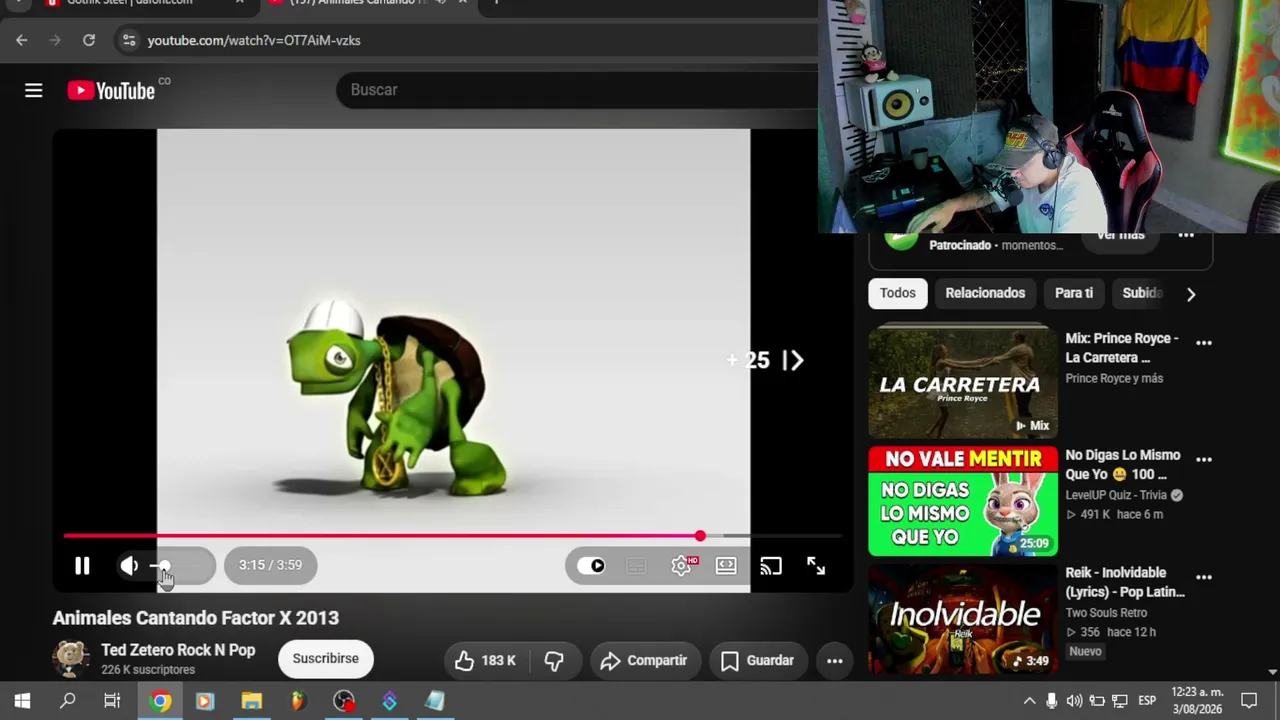Close the Animales Cantando browser tab
This screenshot has width=1280, height=720.
tap(462, 3)
